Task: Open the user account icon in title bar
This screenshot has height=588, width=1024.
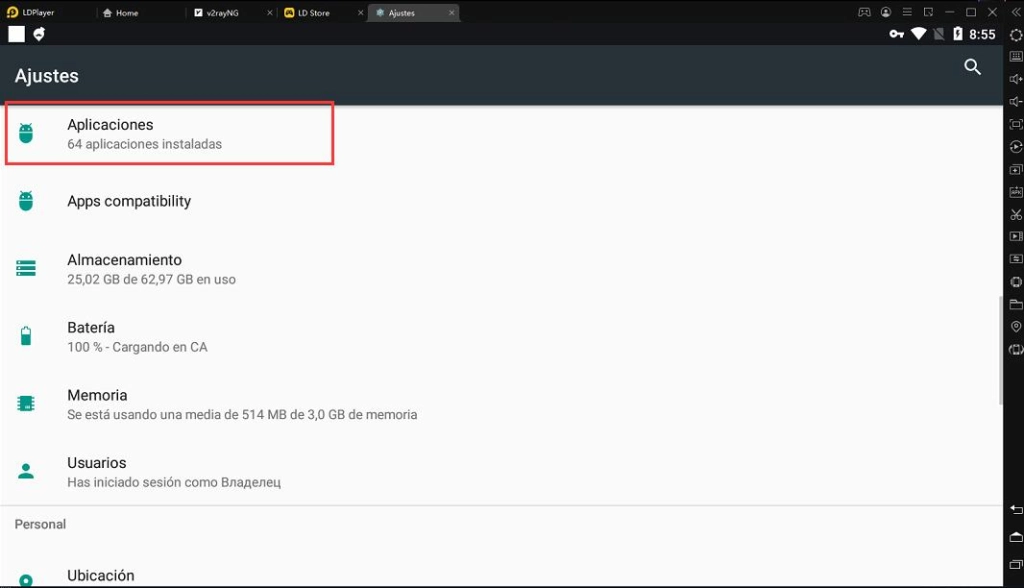Action: pyautogui.click(x=886, y=12)
